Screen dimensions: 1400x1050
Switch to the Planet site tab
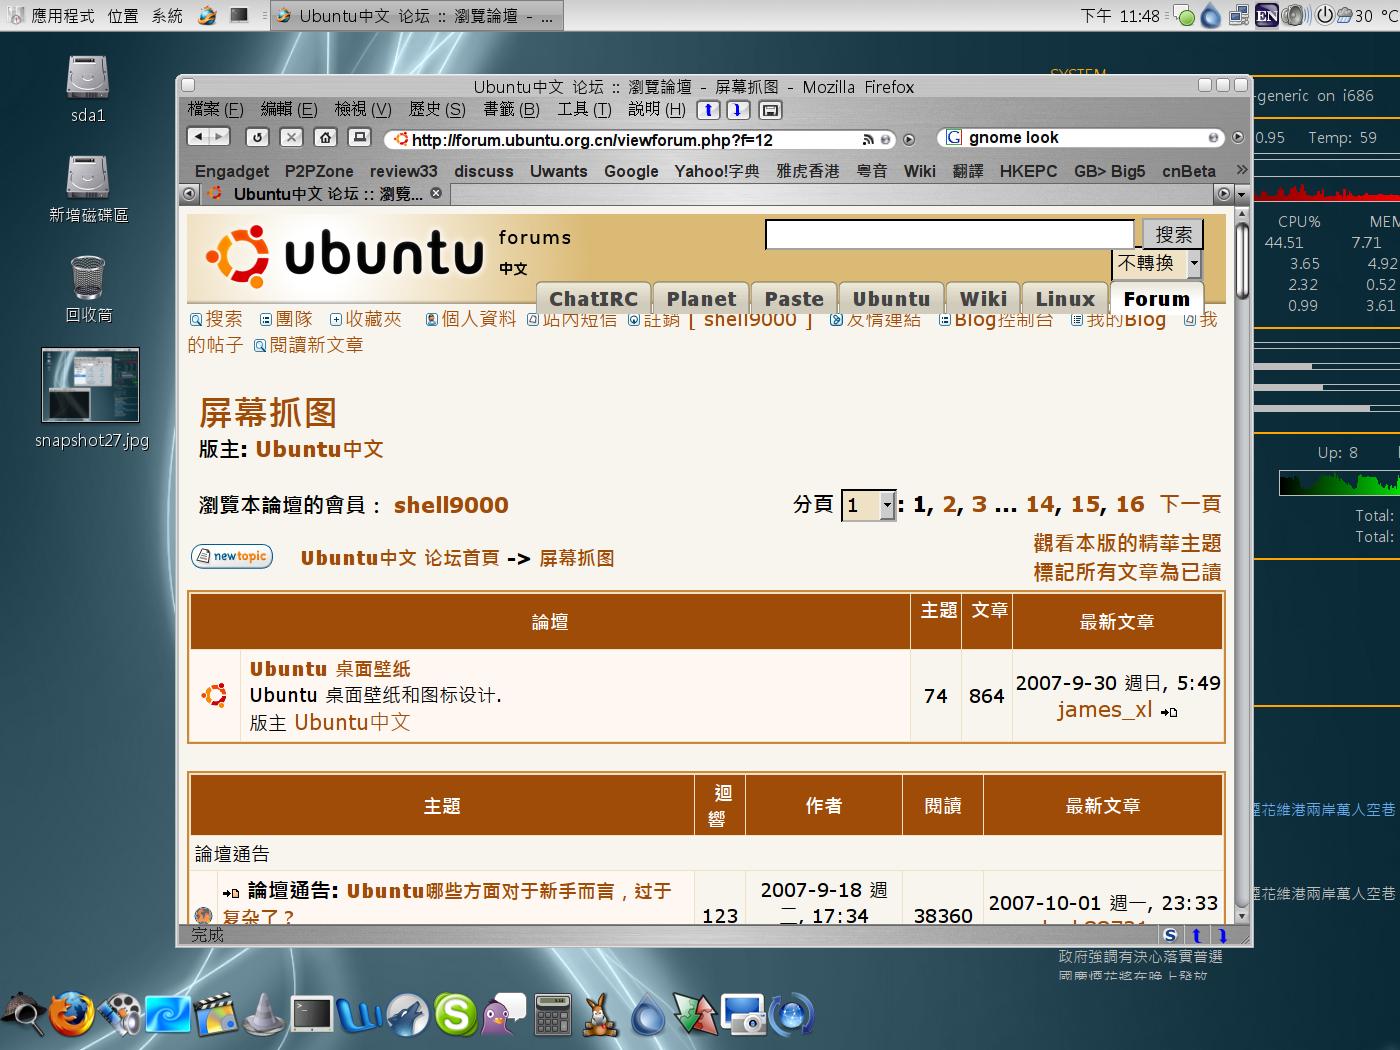(x=701, y=298)
